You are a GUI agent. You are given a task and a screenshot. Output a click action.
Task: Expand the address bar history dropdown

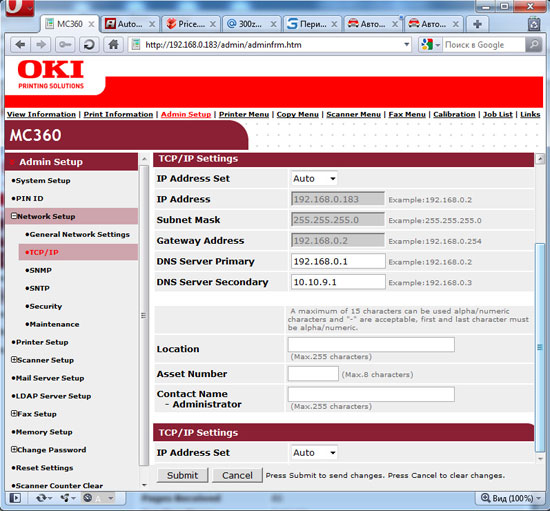[406, 45]
